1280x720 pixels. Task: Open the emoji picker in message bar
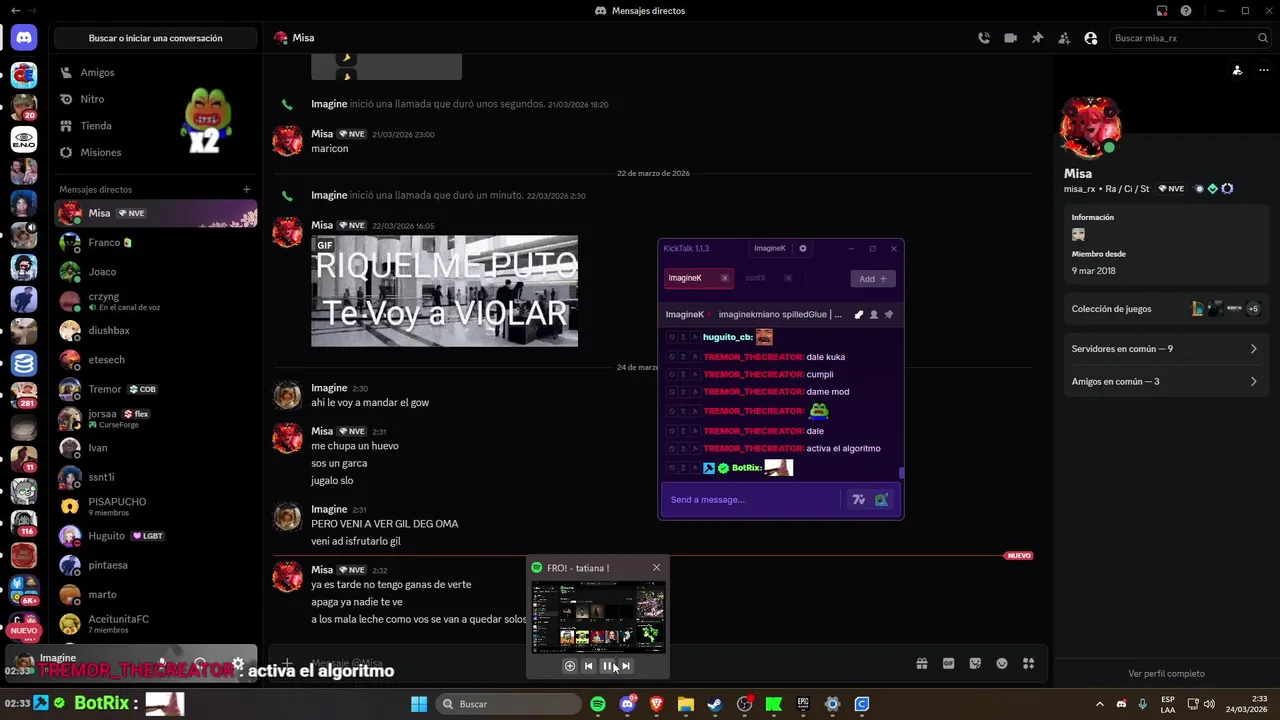pyautogui.click(x=1002, y=663)
